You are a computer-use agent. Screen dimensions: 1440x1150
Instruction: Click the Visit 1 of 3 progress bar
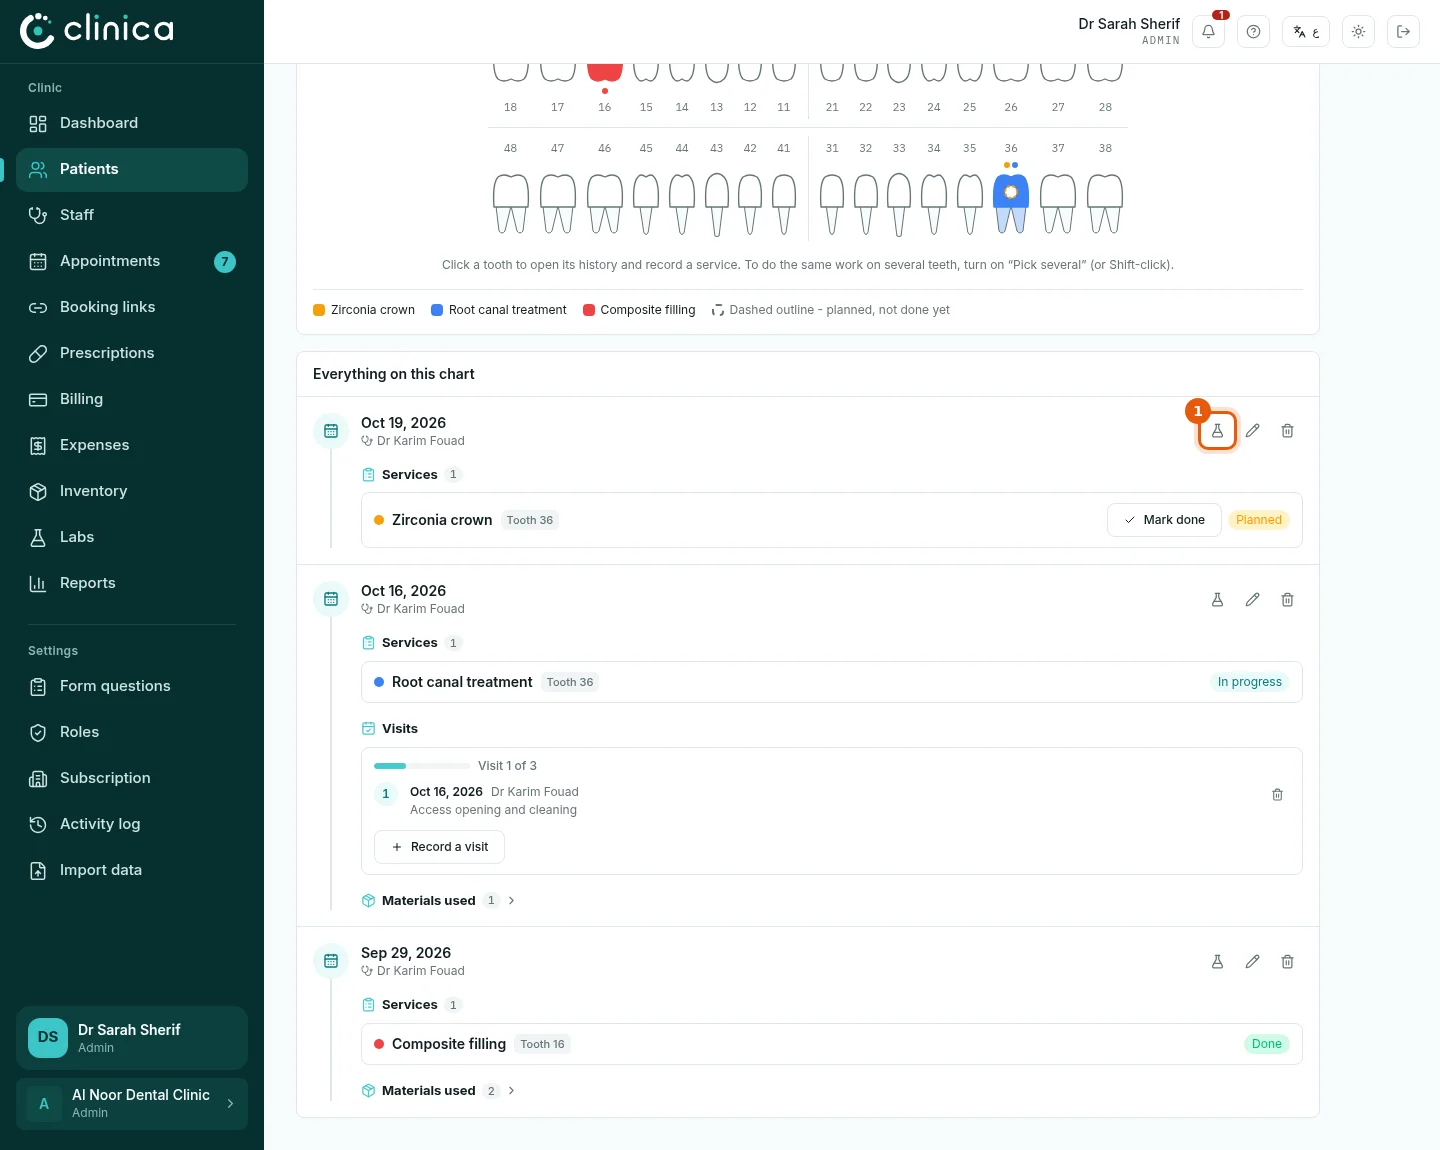[x=422, y=766]
